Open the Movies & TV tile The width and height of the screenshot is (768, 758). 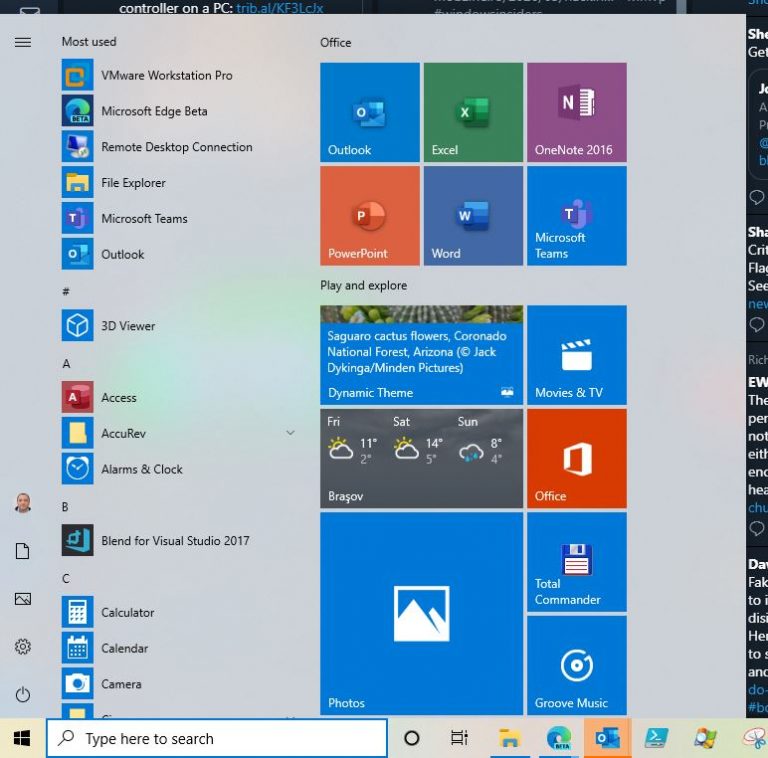[x=577, y=355]
